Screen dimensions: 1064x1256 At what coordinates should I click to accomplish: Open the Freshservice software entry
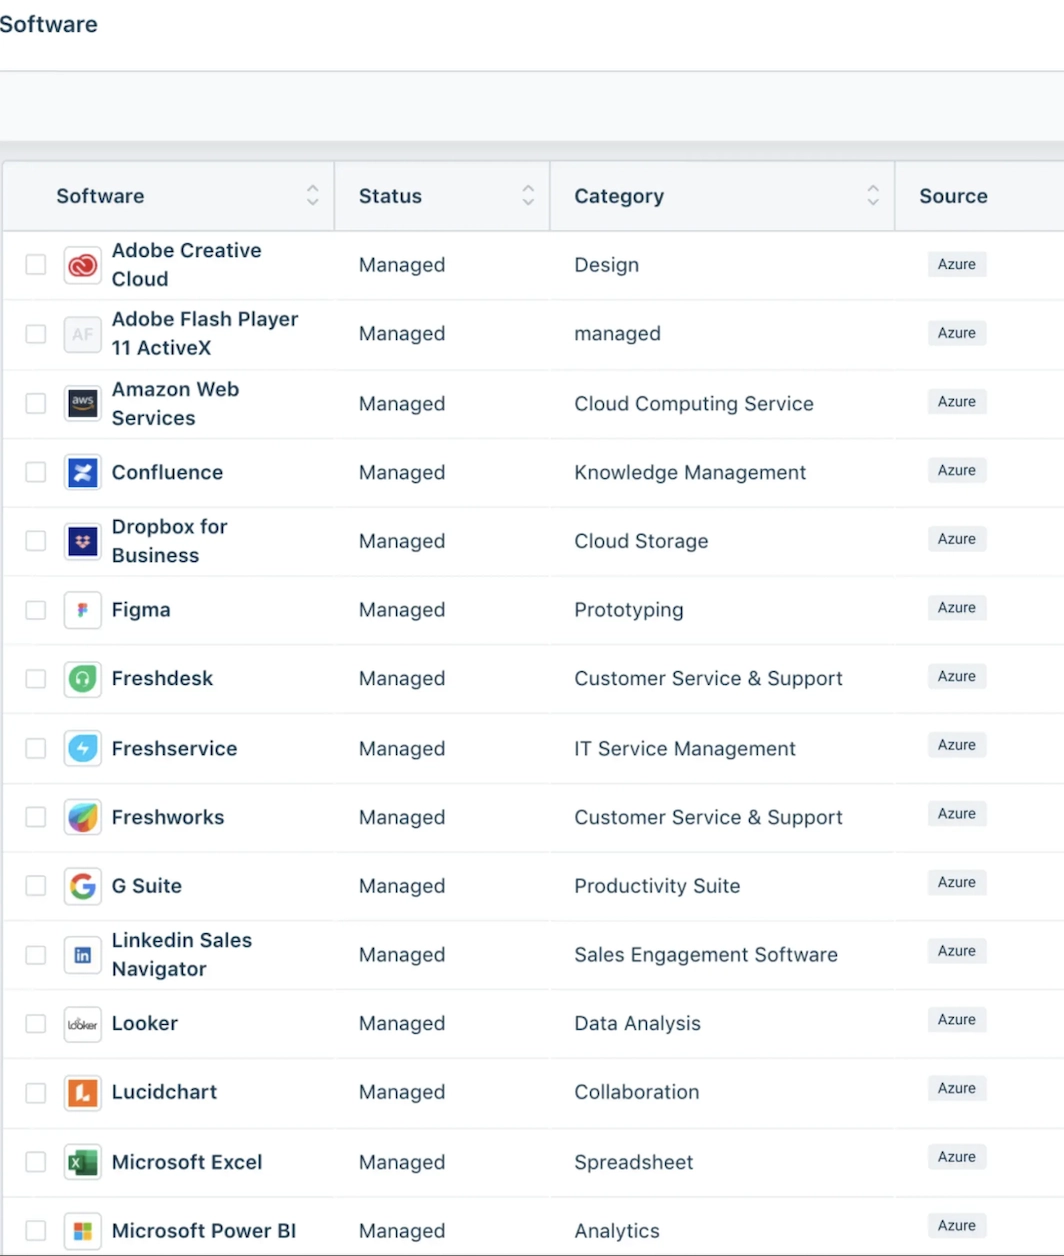click(174, 748)
